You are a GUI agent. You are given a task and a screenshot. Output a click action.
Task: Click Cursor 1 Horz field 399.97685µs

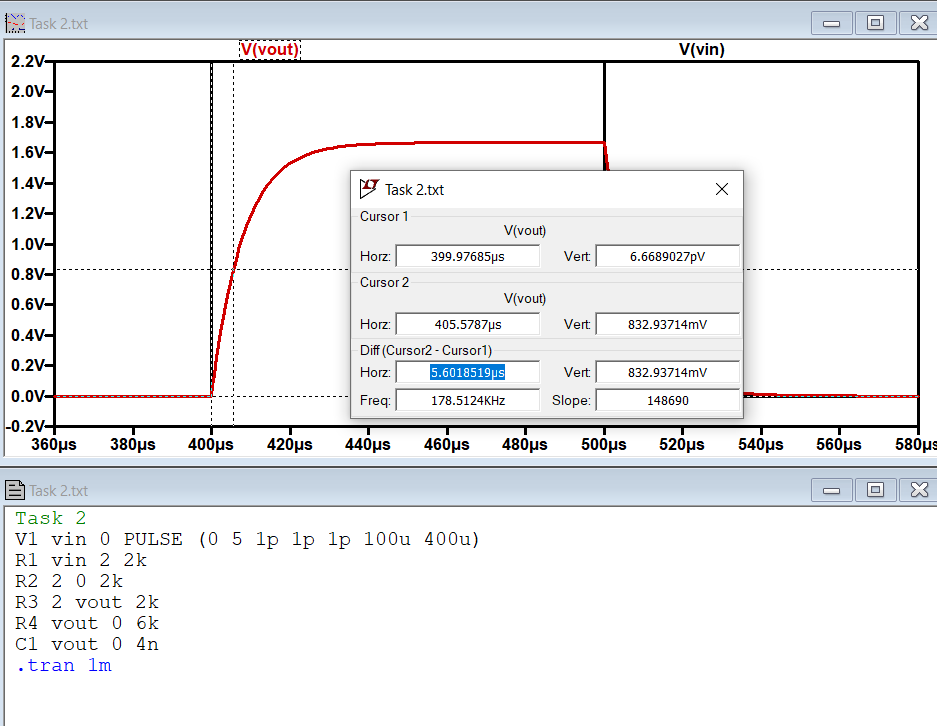tap(467, 256)
